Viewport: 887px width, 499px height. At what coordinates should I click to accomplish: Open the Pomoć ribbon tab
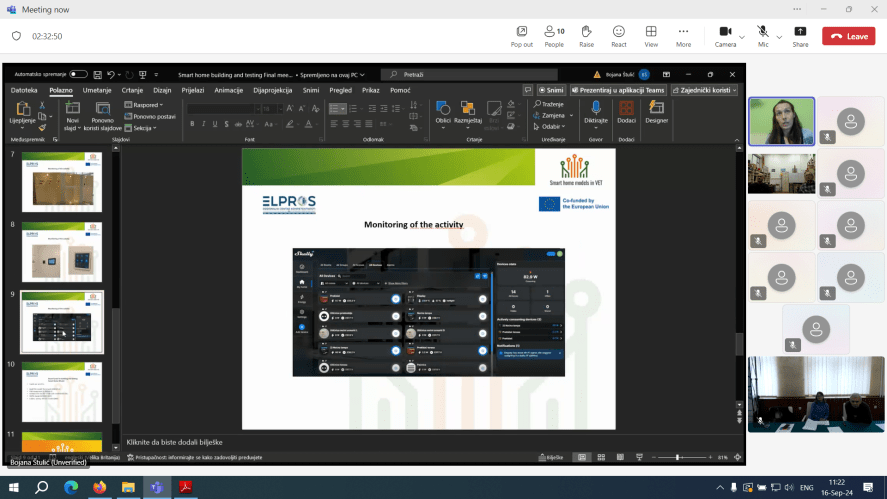pos(400,90)
